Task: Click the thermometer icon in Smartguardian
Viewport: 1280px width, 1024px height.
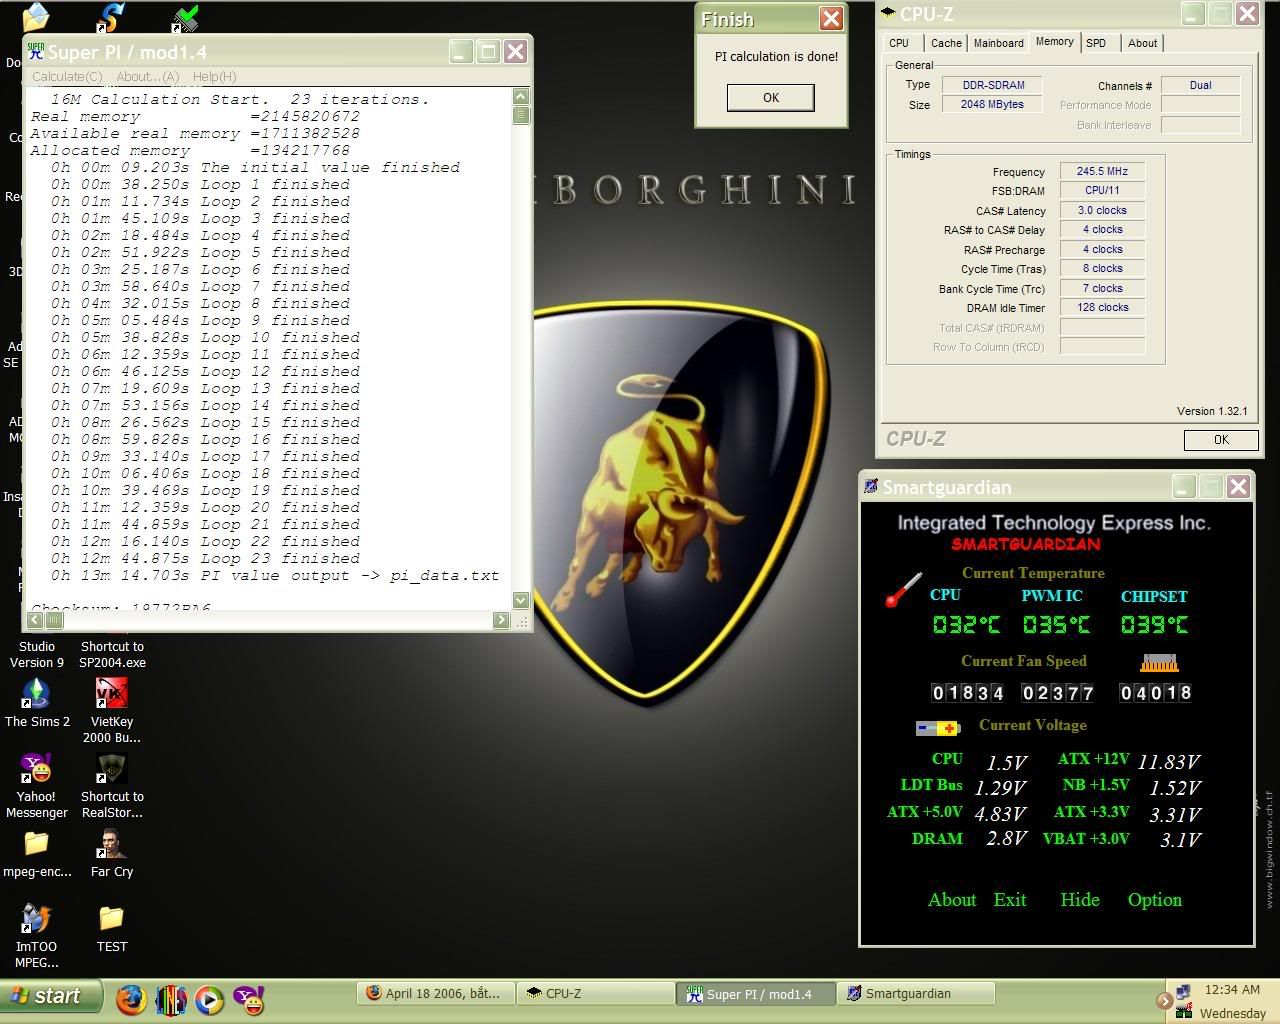Action: (903, 590)
